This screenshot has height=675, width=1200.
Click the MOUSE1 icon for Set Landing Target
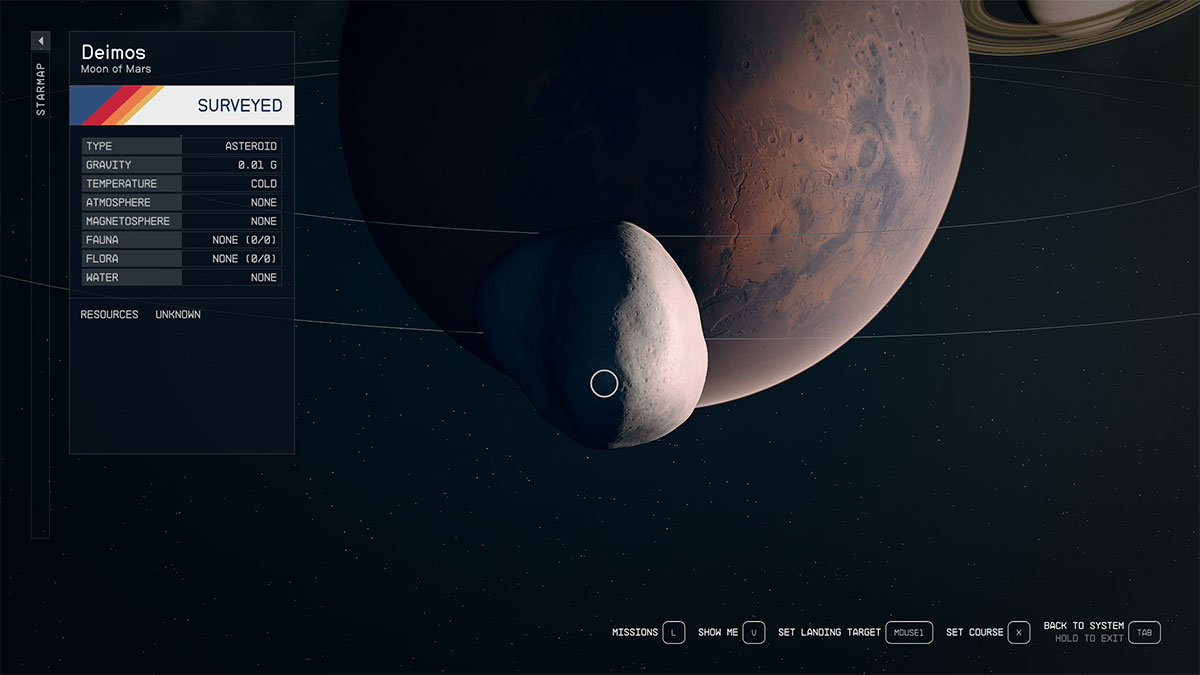pyautogui.click(x=909, y=632)
